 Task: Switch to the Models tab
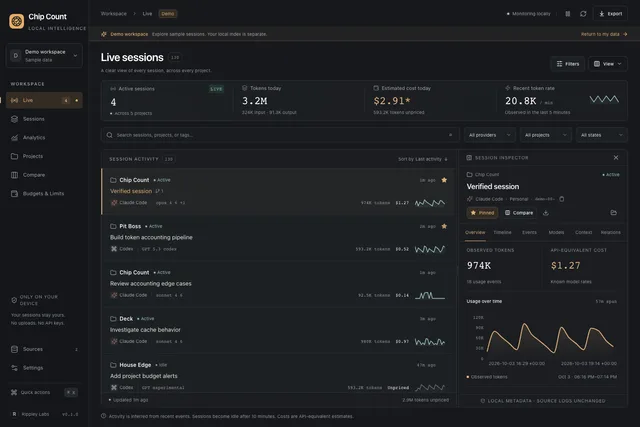[x=556, y=232]
